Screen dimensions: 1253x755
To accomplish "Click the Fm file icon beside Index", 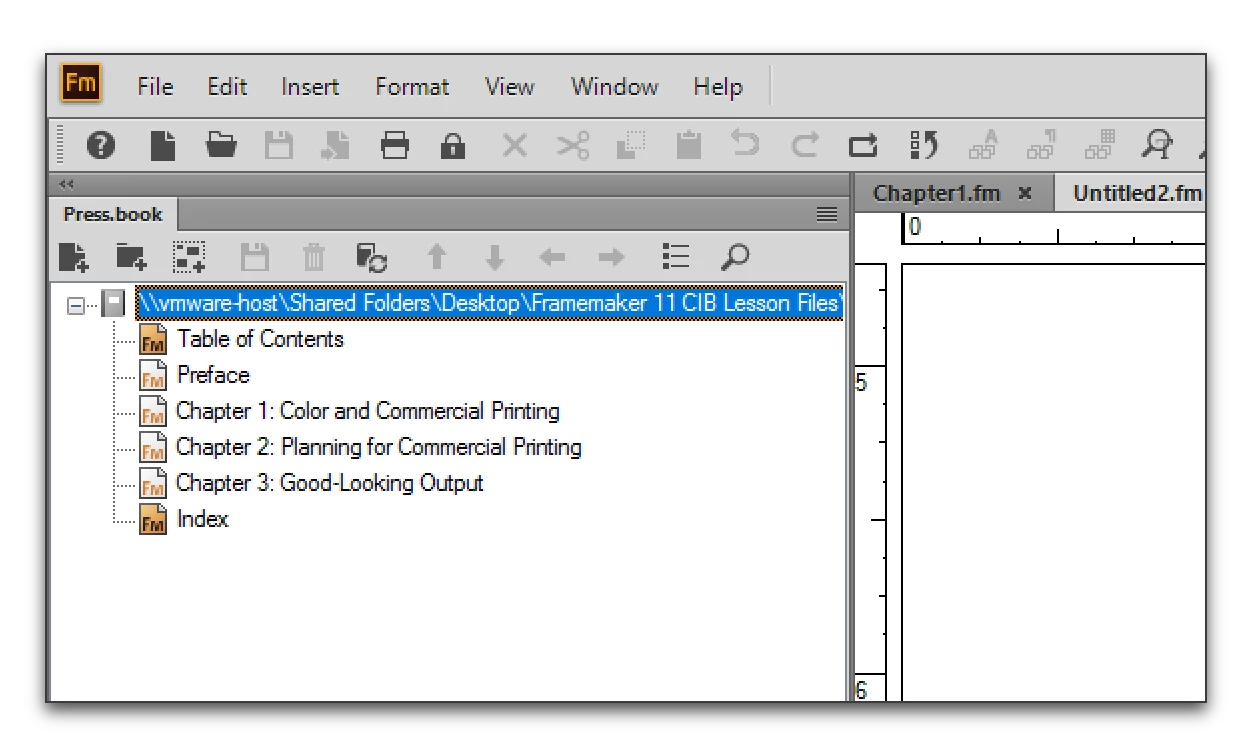I will (153, 520).
